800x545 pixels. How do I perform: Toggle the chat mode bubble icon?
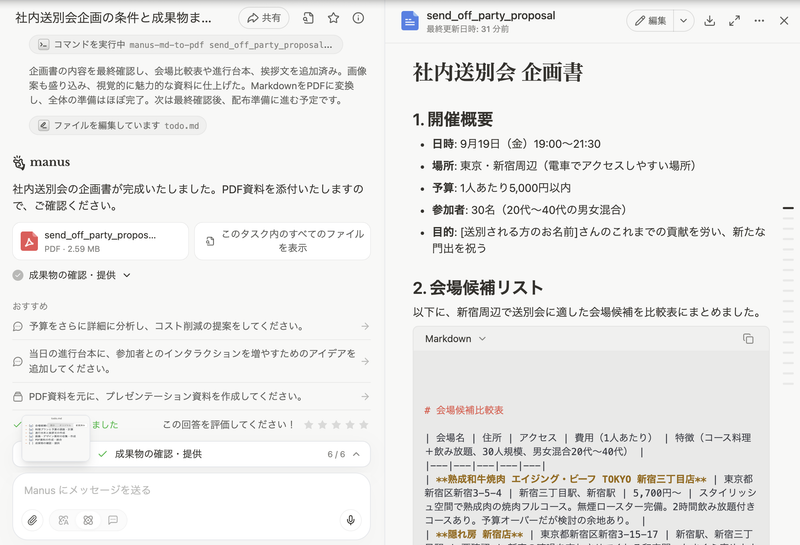(113, 520)
